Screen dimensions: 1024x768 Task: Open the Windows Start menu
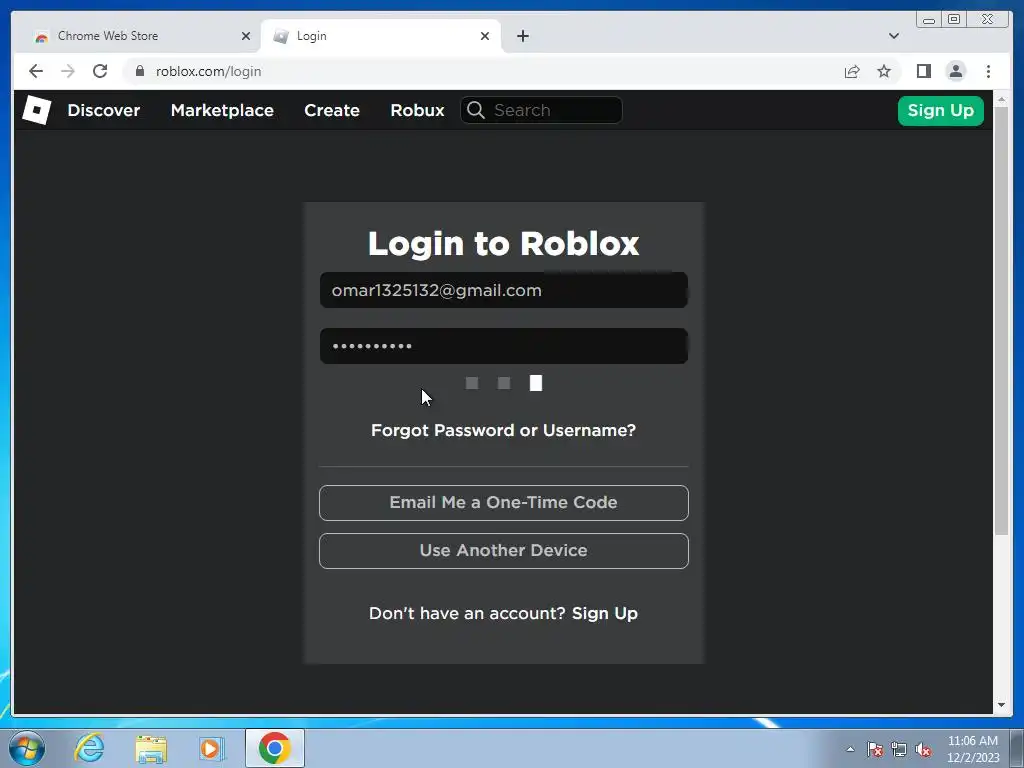[x=27, y=748]
